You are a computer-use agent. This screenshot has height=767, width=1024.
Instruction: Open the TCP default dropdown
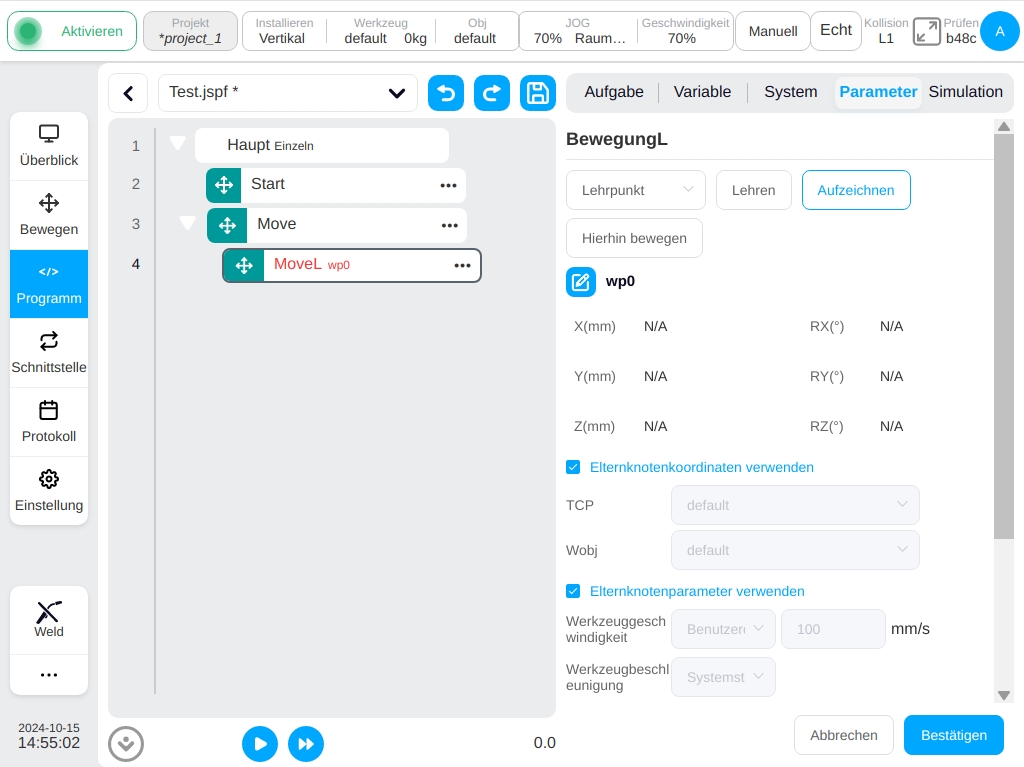(795, 505)
